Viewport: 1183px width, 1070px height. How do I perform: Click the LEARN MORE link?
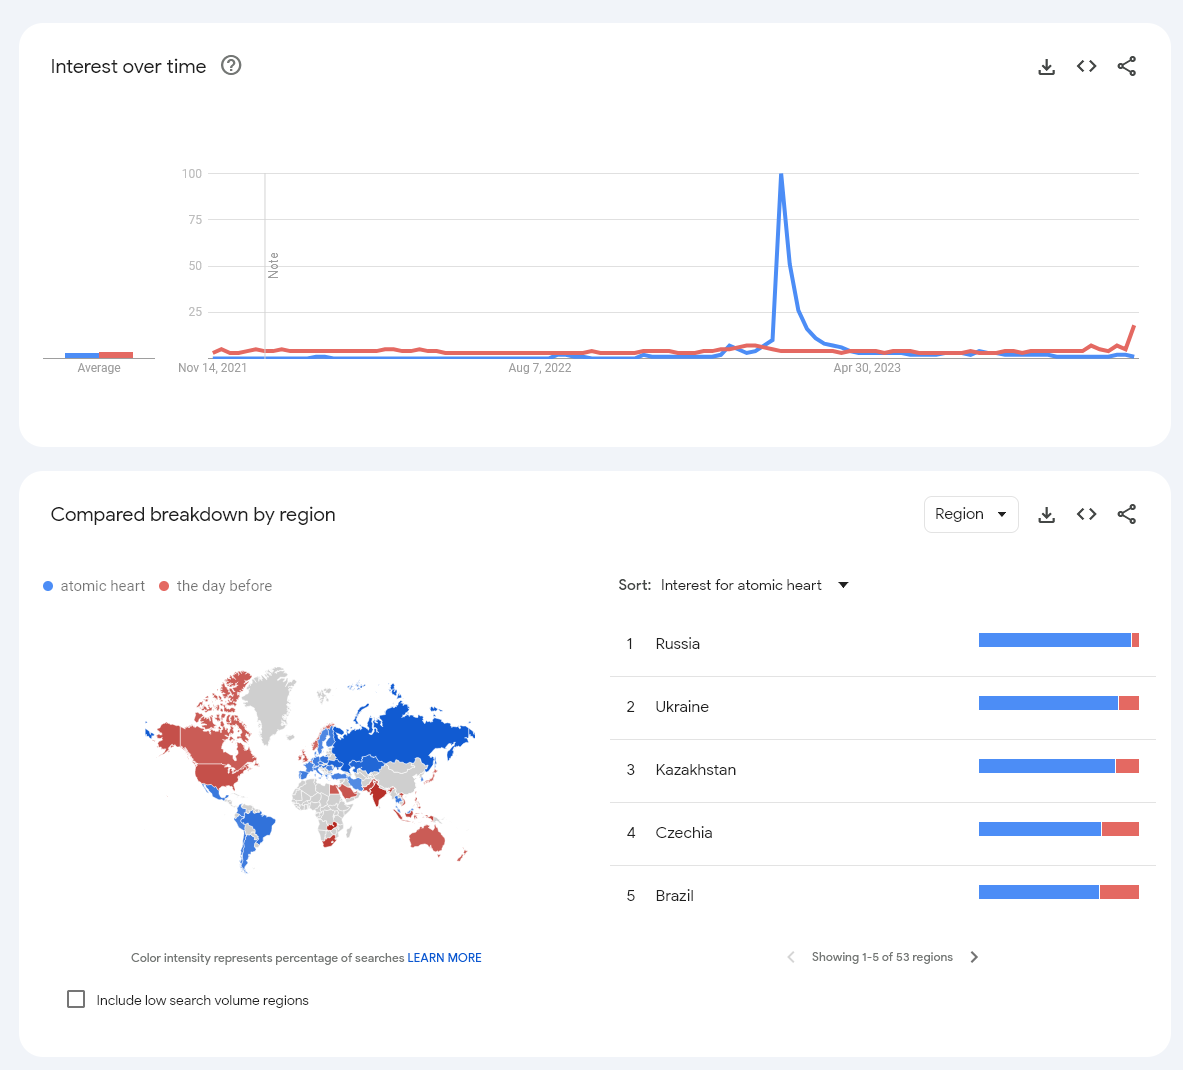[444, 958]
